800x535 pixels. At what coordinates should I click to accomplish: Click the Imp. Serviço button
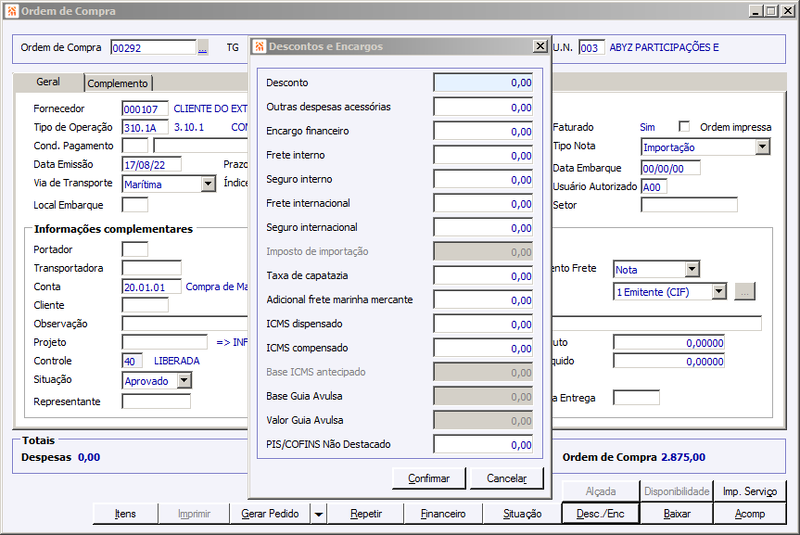[749, 492]
